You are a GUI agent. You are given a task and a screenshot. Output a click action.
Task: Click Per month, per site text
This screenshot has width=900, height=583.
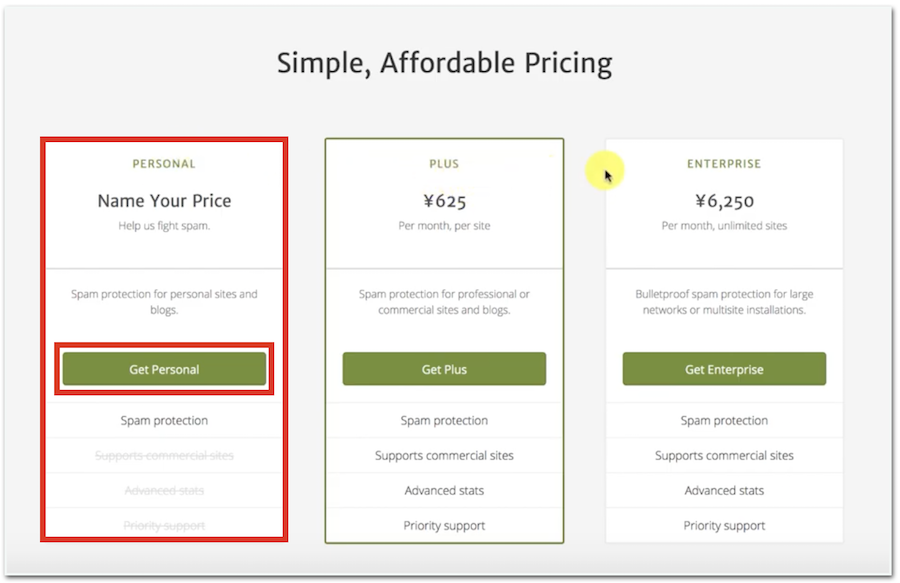point(444,226)
